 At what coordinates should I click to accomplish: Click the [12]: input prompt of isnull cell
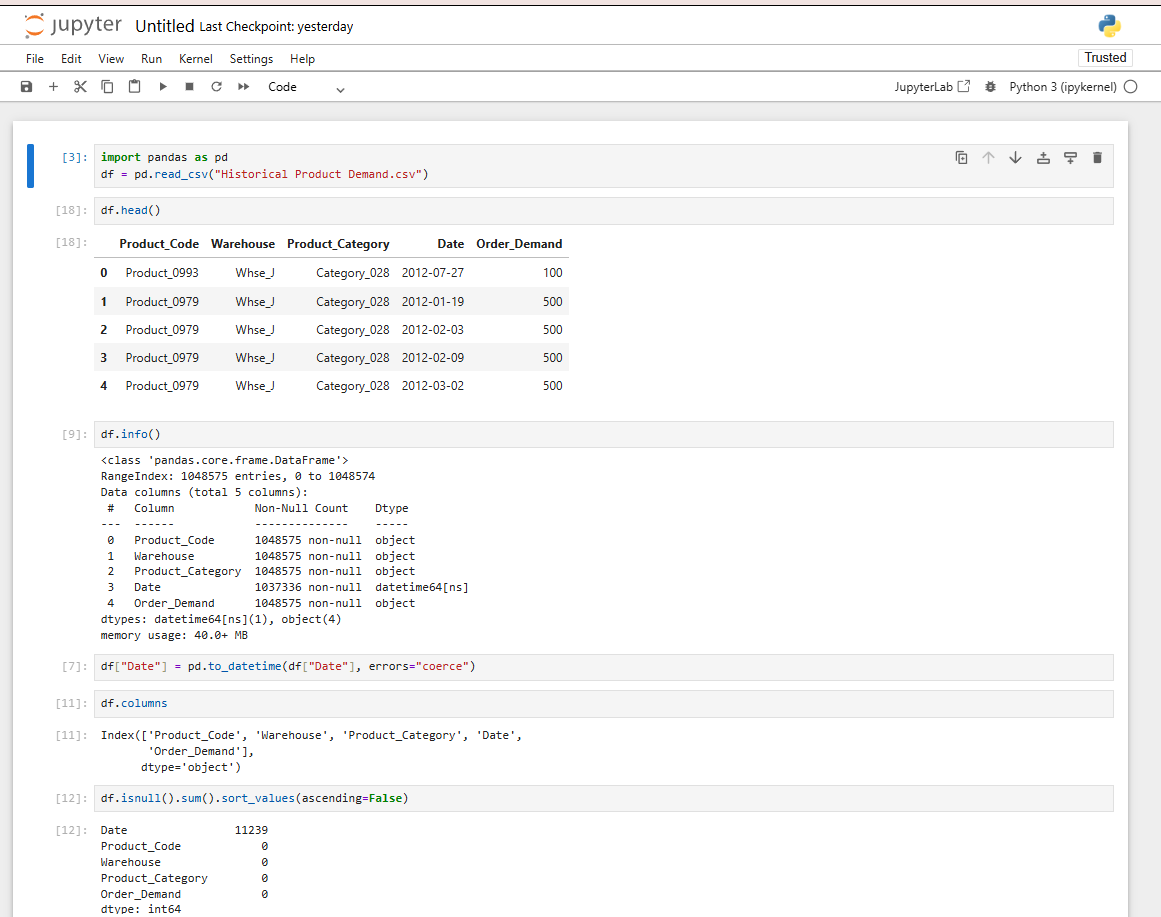click(71, 798)
